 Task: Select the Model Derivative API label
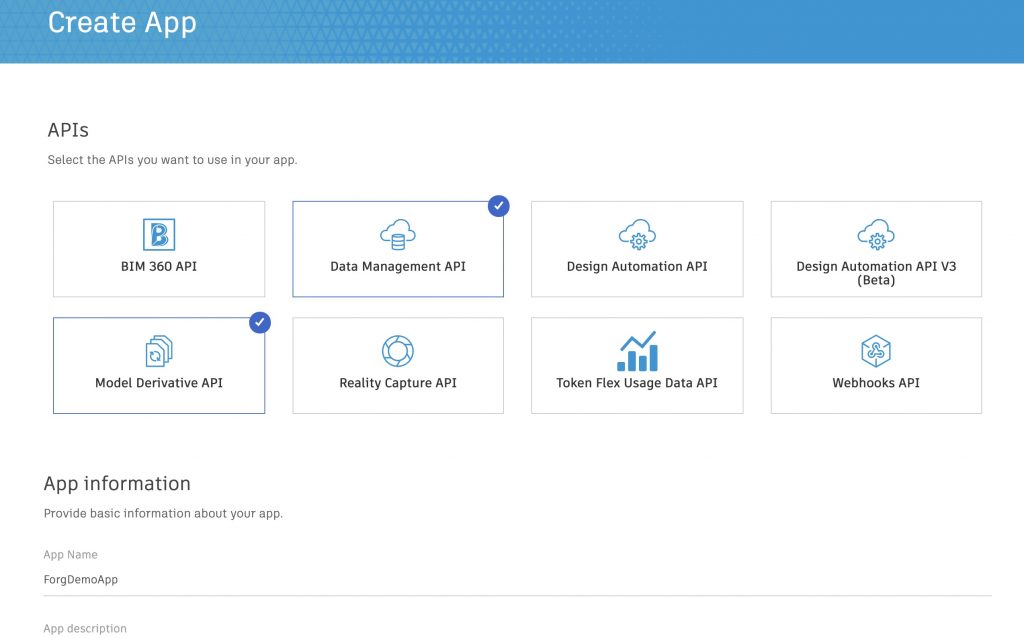click(159, 383)
